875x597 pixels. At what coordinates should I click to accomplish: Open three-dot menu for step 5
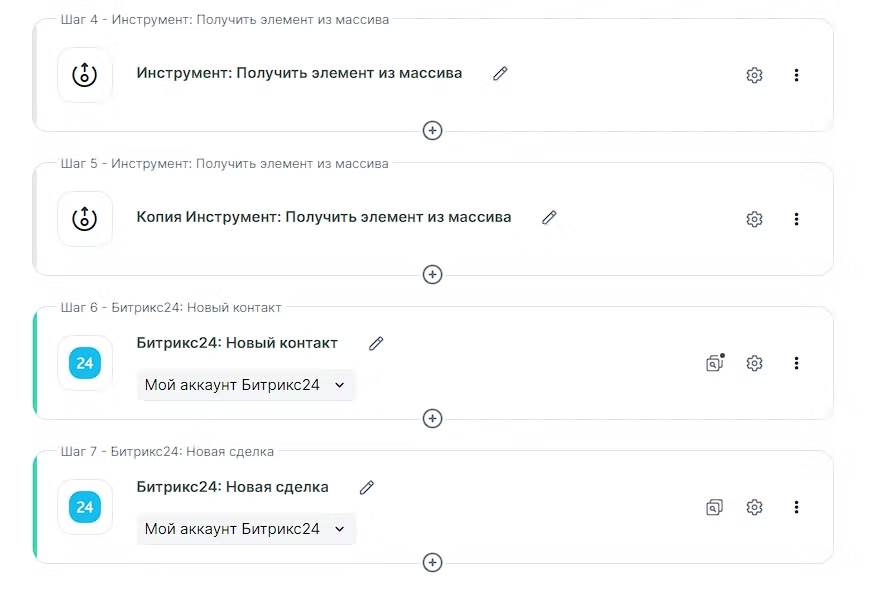(796, 219)
